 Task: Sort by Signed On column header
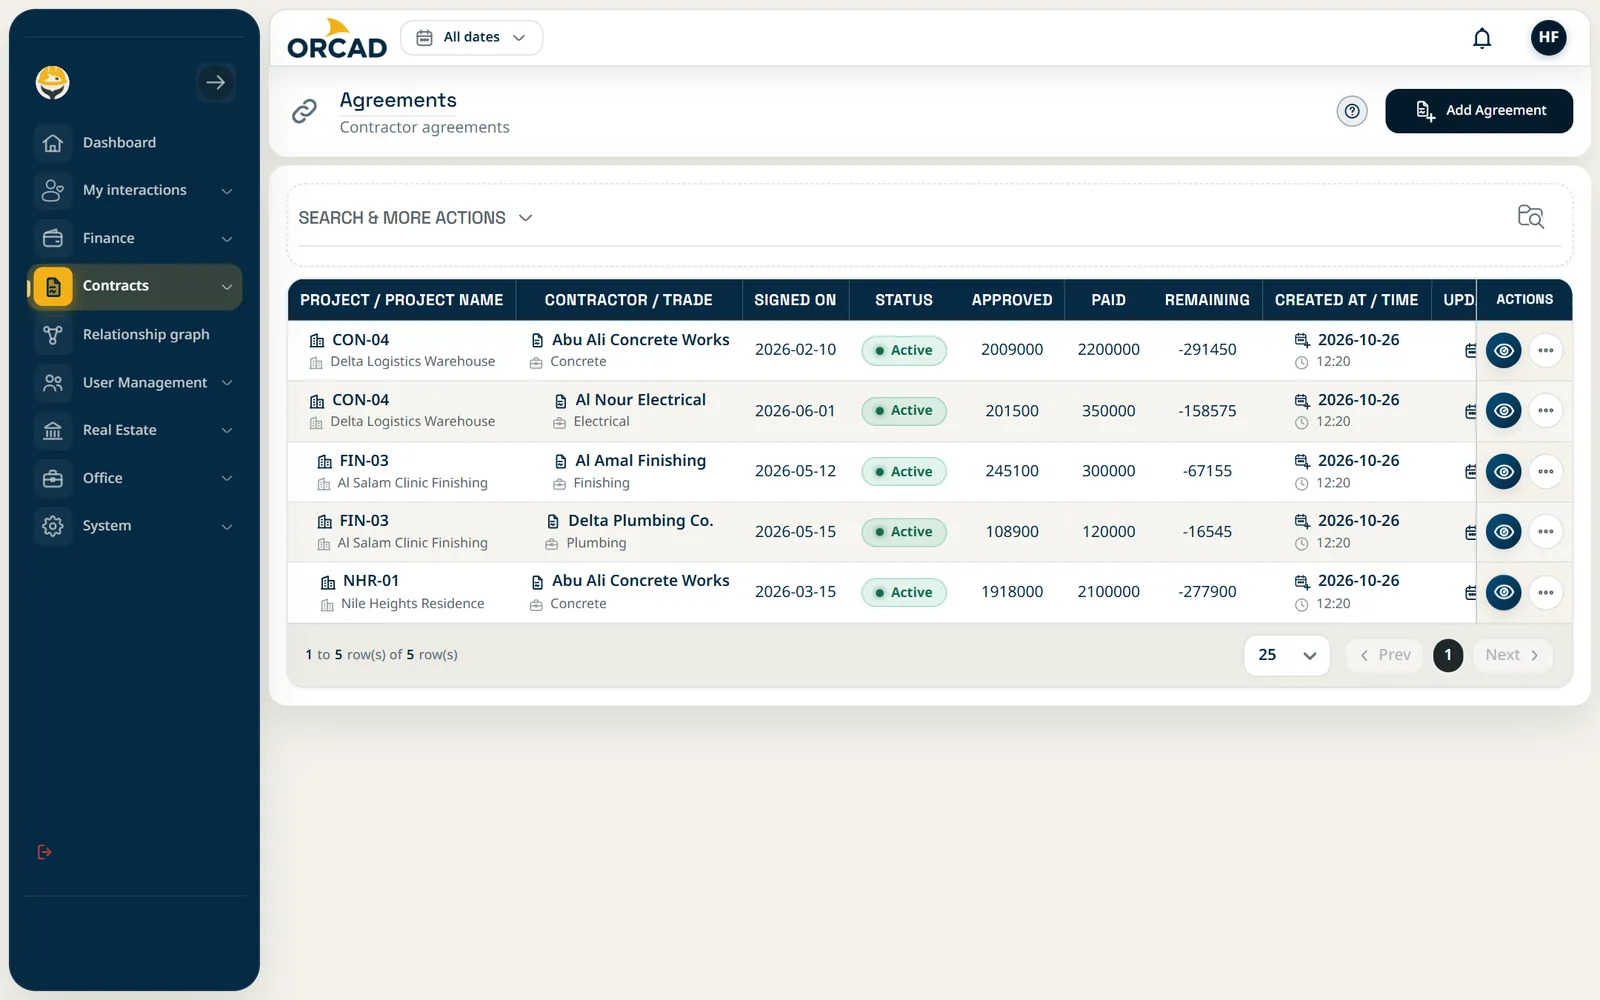tap(795, 300)
